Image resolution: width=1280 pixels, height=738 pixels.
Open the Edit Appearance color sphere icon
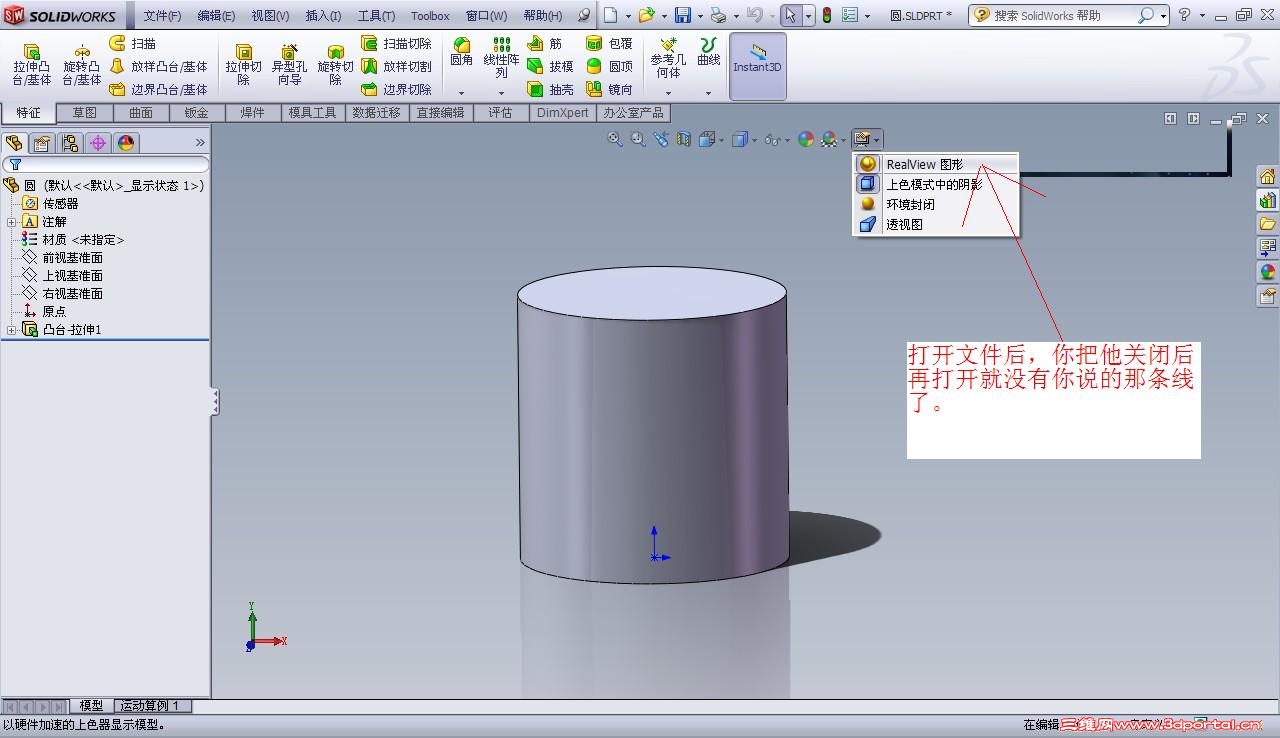point(805,140)
